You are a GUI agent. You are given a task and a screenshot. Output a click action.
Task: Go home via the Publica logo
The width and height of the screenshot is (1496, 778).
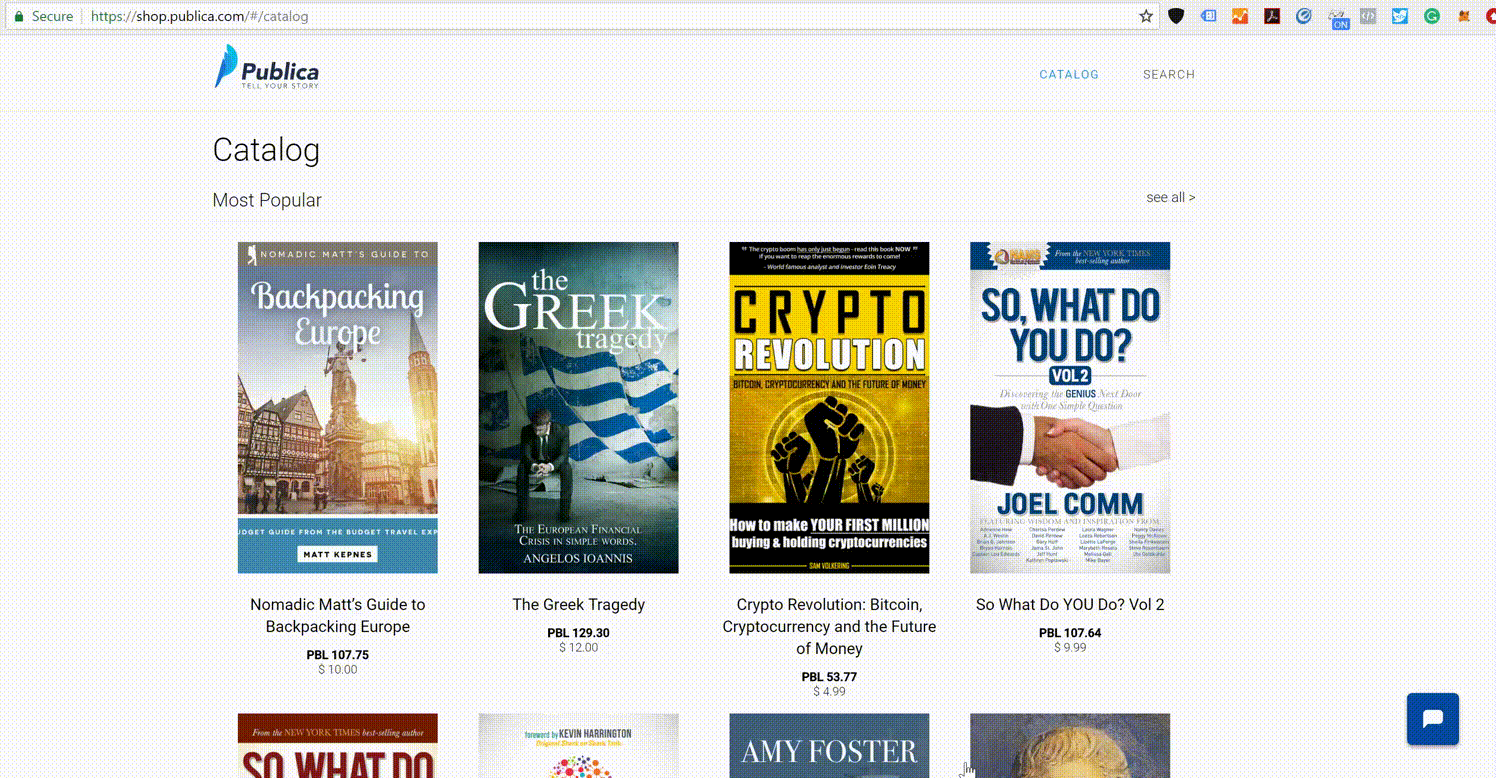267,67
